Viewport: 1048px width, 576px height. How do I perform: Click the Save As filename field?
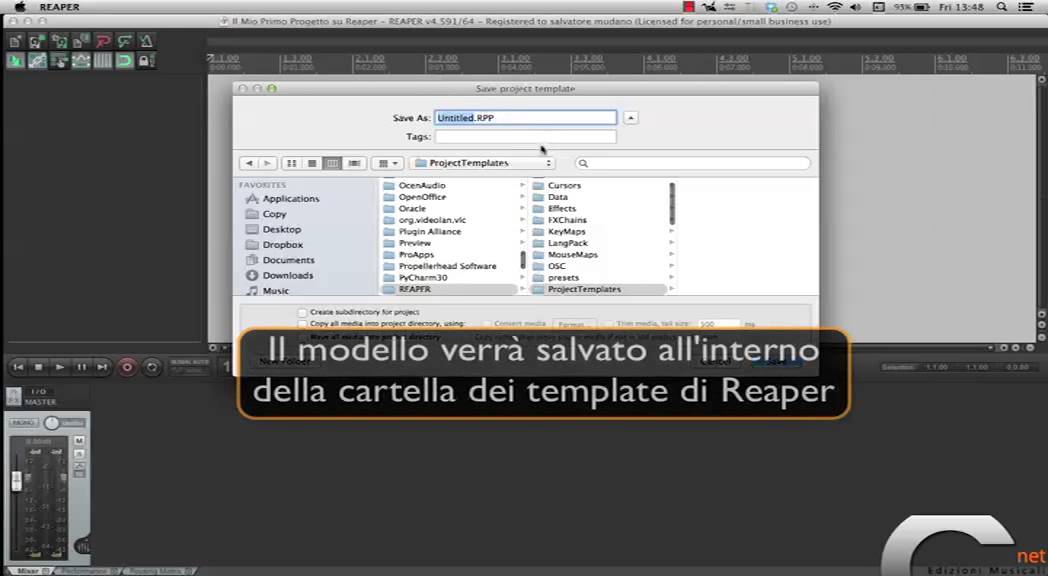525,118
